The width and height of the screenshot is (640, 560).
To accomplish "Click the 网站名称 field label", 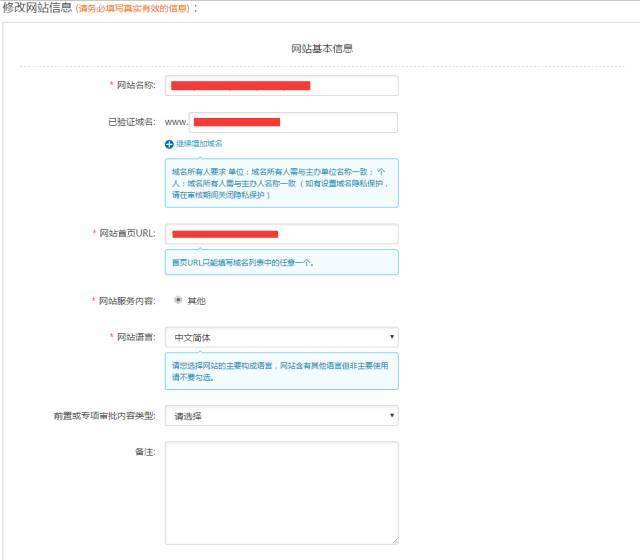I will (131, 86).
